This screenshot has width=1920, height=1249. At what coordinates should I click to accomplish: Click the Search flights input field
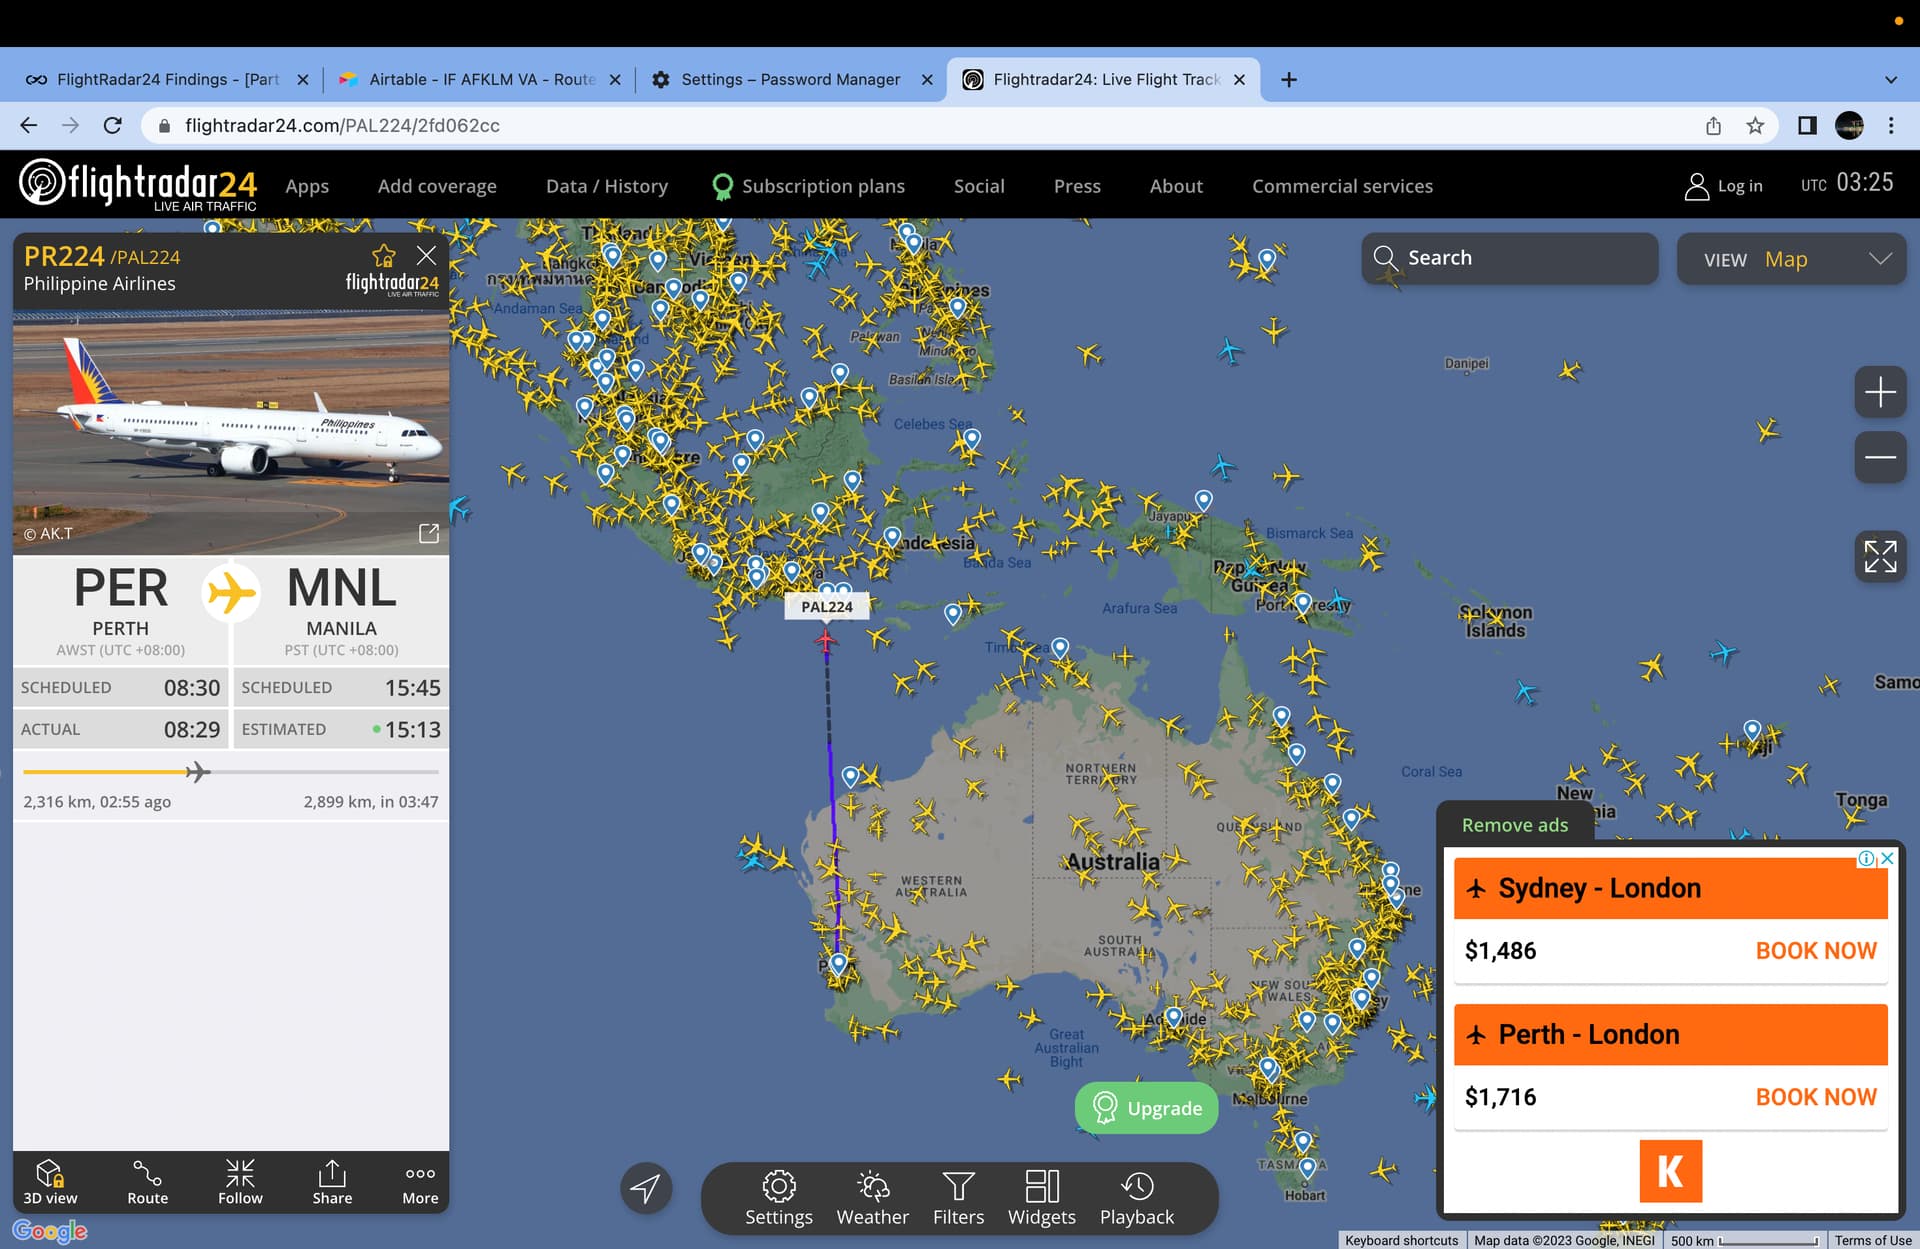tap(1510, 258)
